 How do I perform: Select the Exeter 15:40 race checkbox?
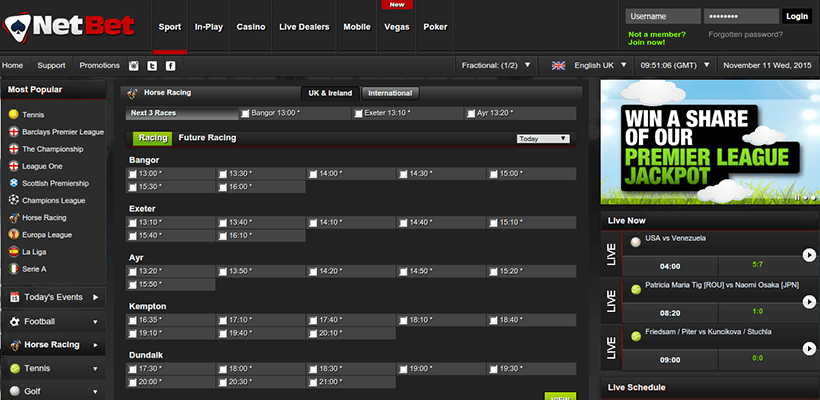click(132, 236)
